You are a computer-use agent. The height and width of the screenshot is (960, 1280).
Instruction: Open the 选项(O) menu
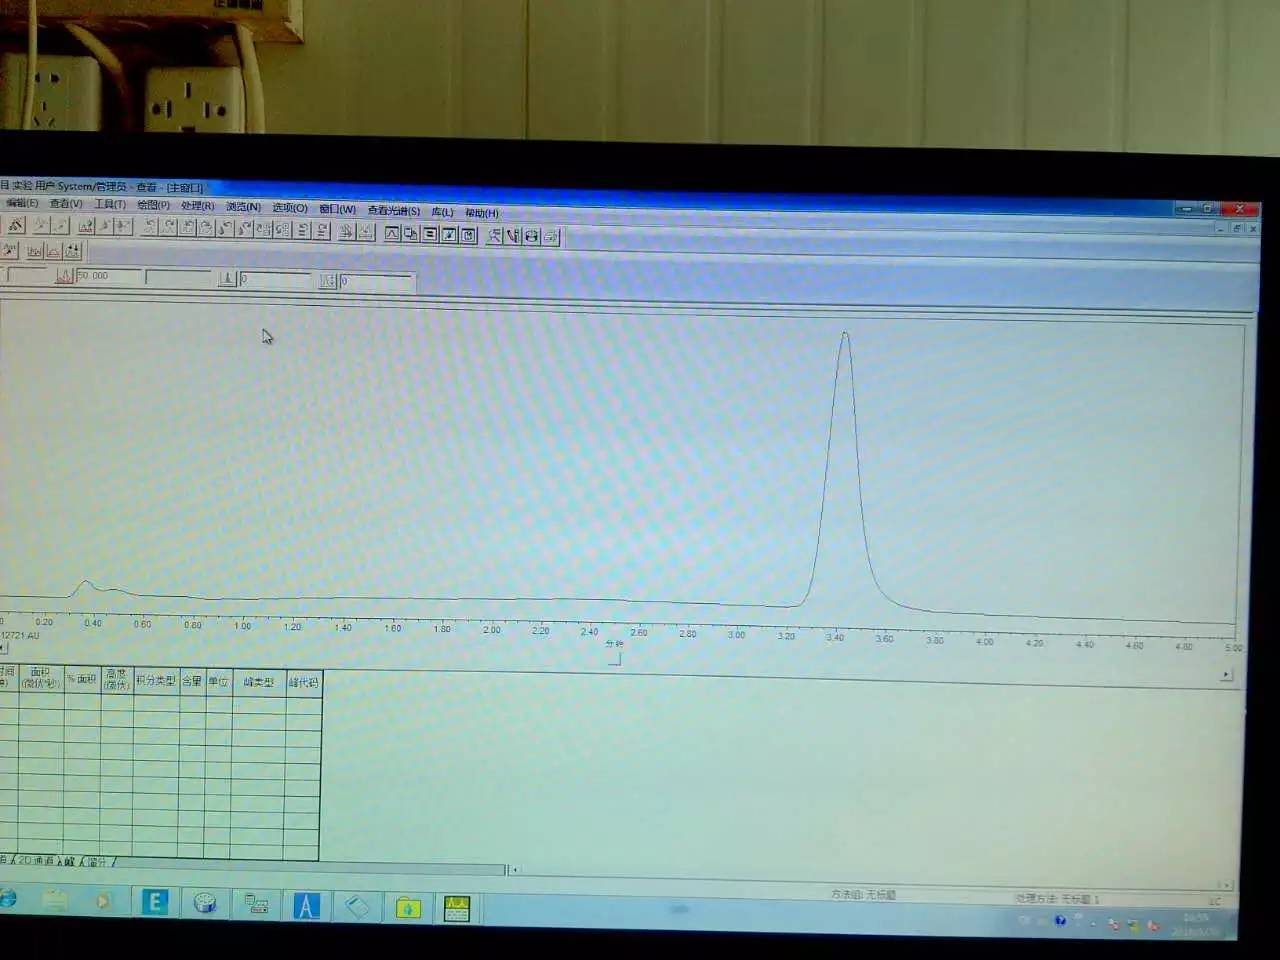[290, 208]
